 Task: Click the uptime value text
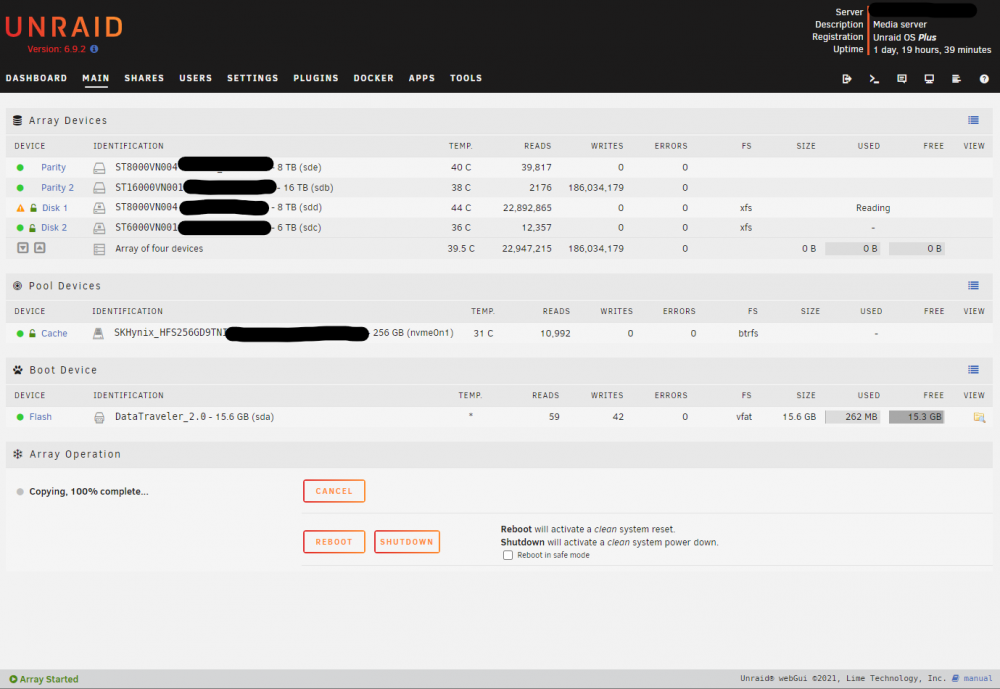coord(932,50)
